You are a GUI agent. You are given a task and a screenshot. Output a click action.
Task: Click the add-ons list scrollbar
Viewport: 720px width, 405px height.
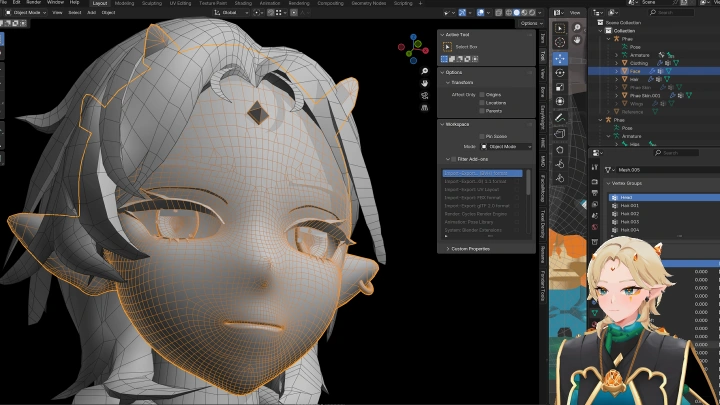[x=528, y=181]
